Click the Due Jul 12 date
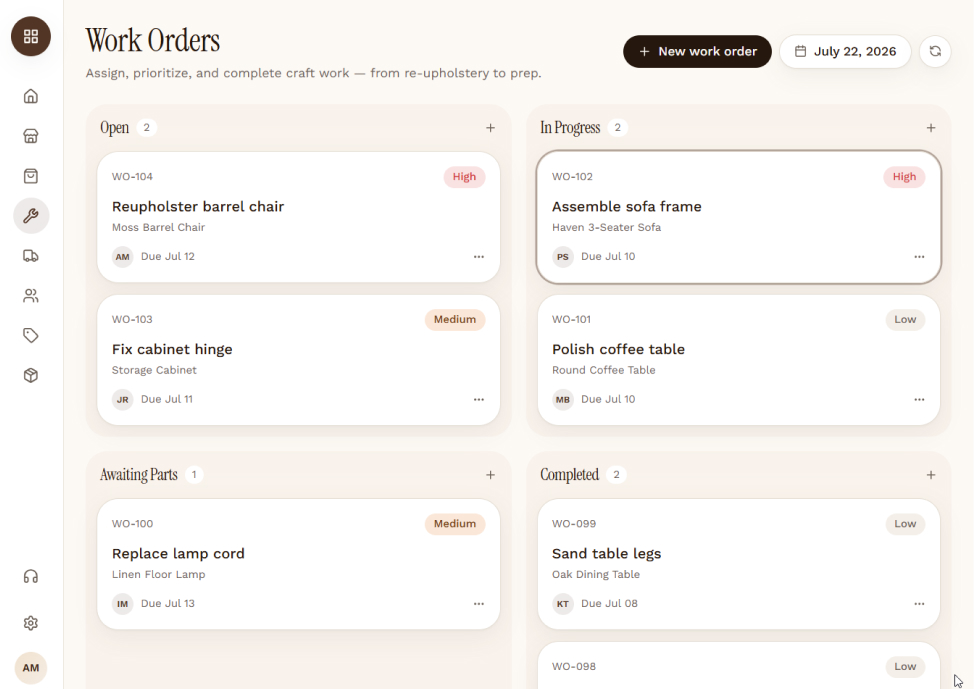Viewport: 974px width, 689px height. point(168,257)
